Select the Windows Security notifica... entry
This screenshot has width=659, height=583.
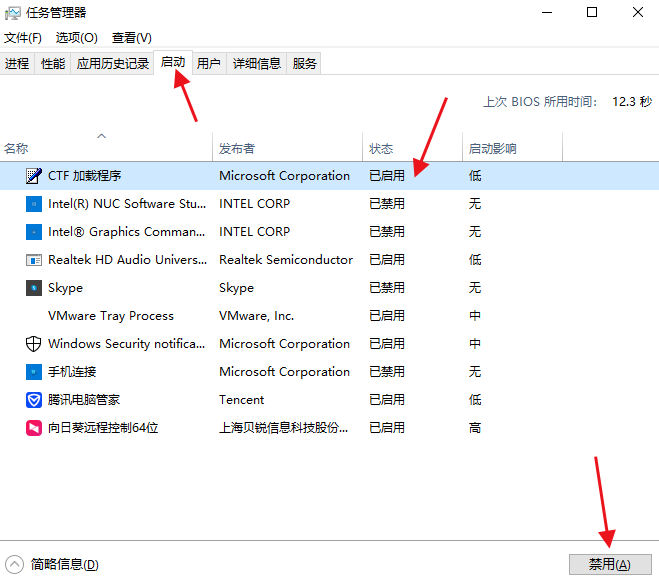[x=127, y=344]
